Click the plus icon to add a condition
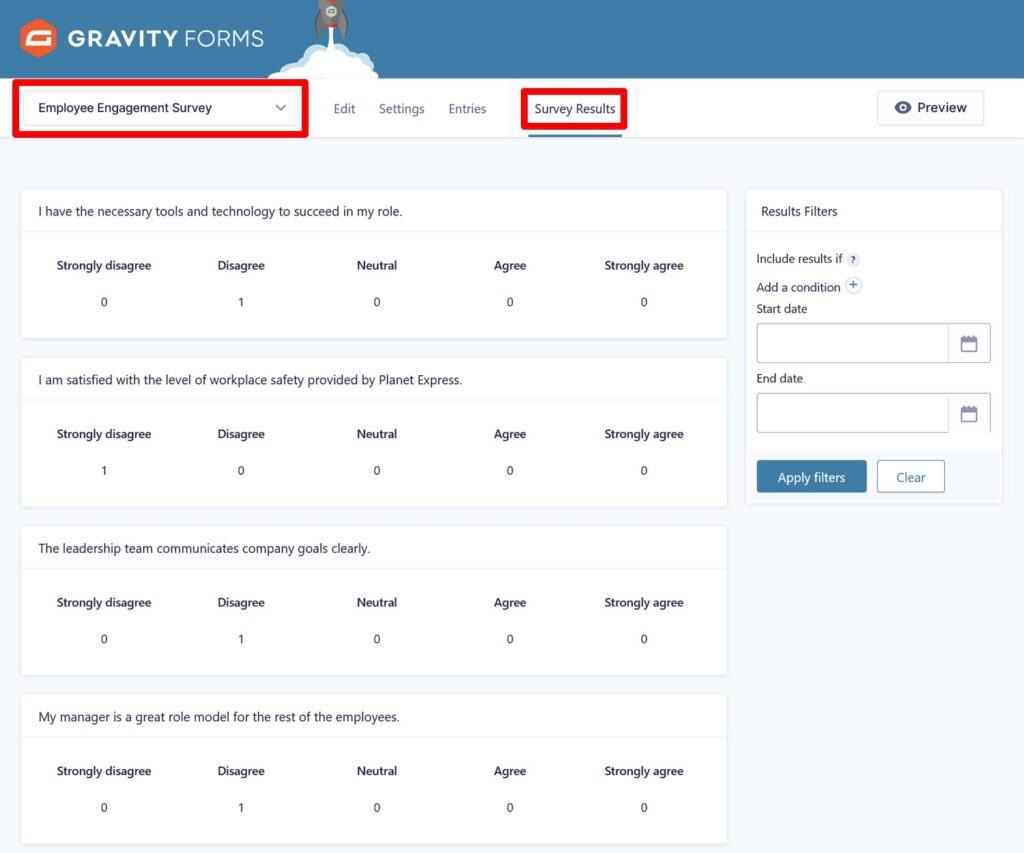The image size is (1024, 853). click(x=854, y=285)
